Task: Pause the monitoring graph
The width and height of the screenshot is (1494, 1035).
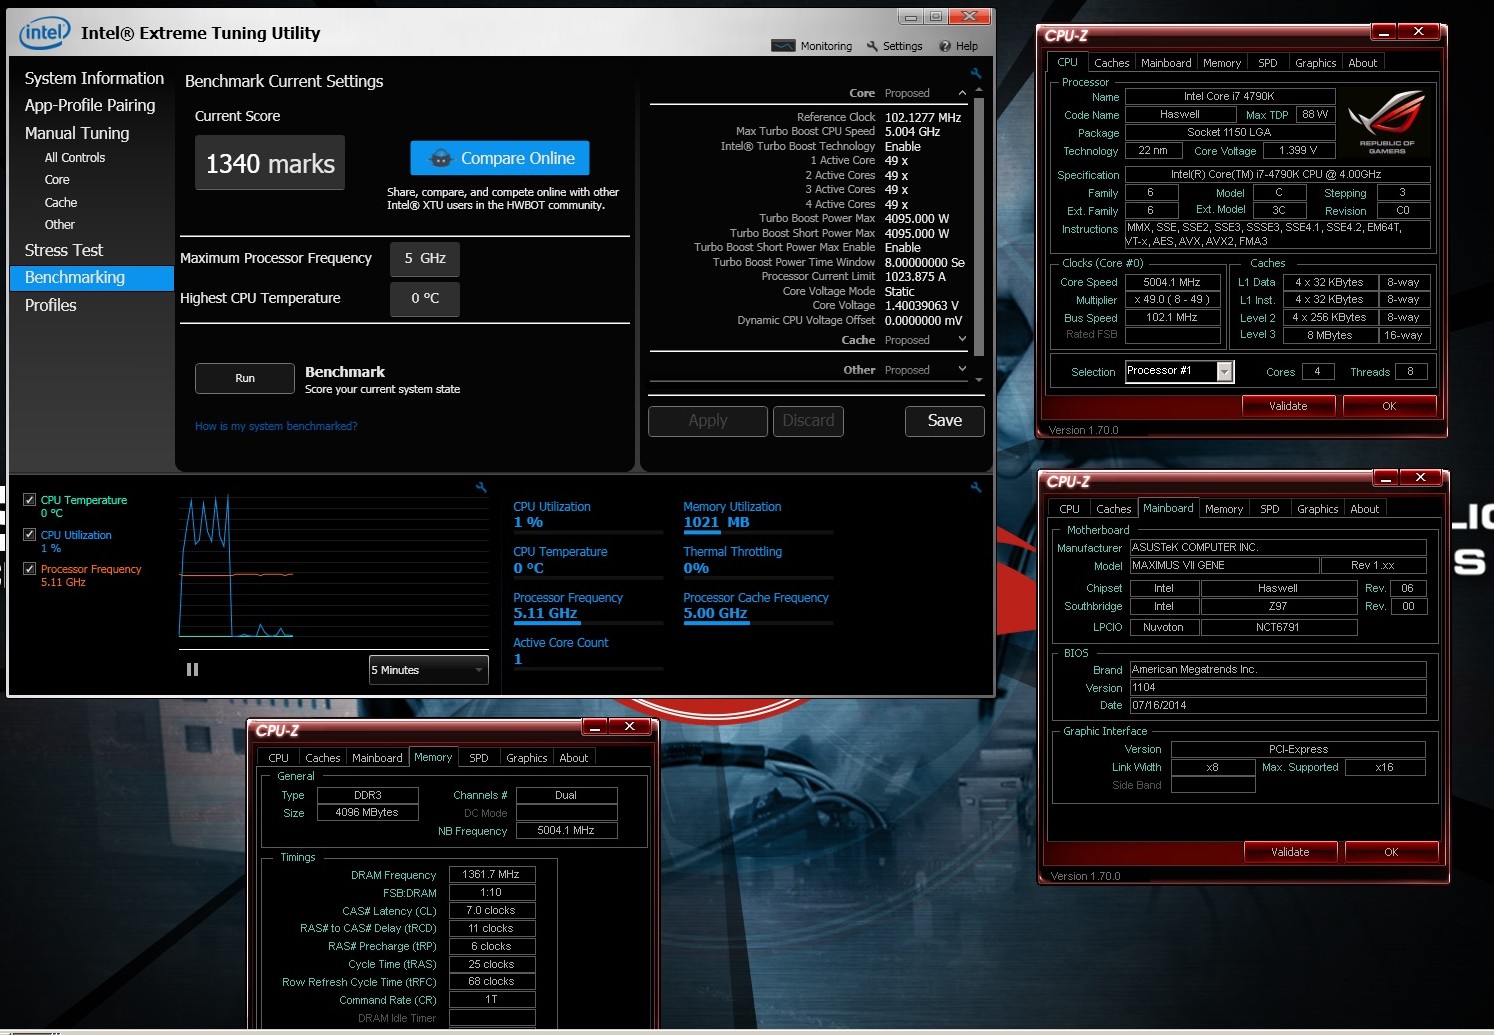Action: point(192,670)
